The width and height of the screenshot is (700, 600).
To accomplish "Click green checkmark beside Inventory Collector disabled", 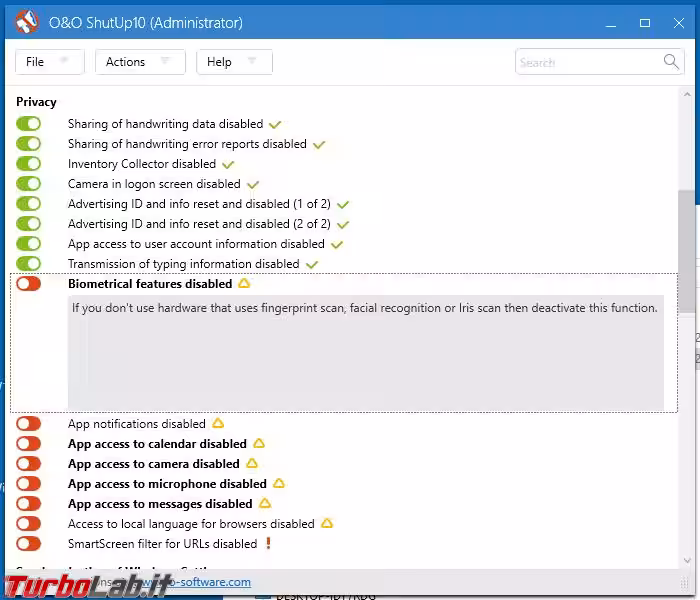I will click(228, 164).
